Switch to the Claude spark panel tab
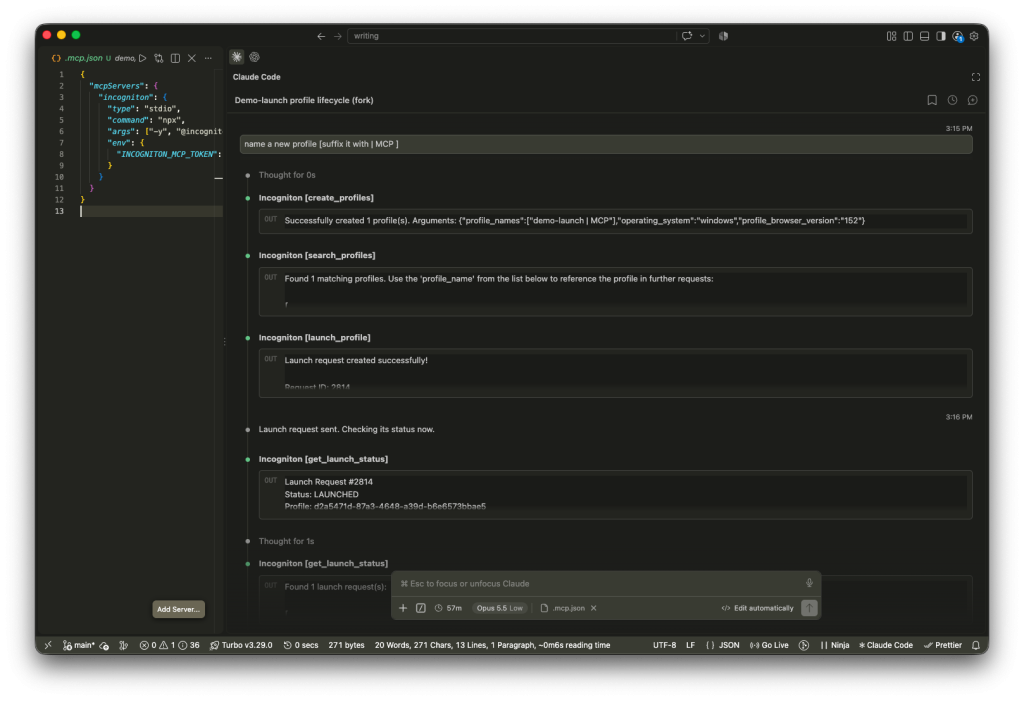This screenshot has width=1024, height=701. click(x=236, y=57)
